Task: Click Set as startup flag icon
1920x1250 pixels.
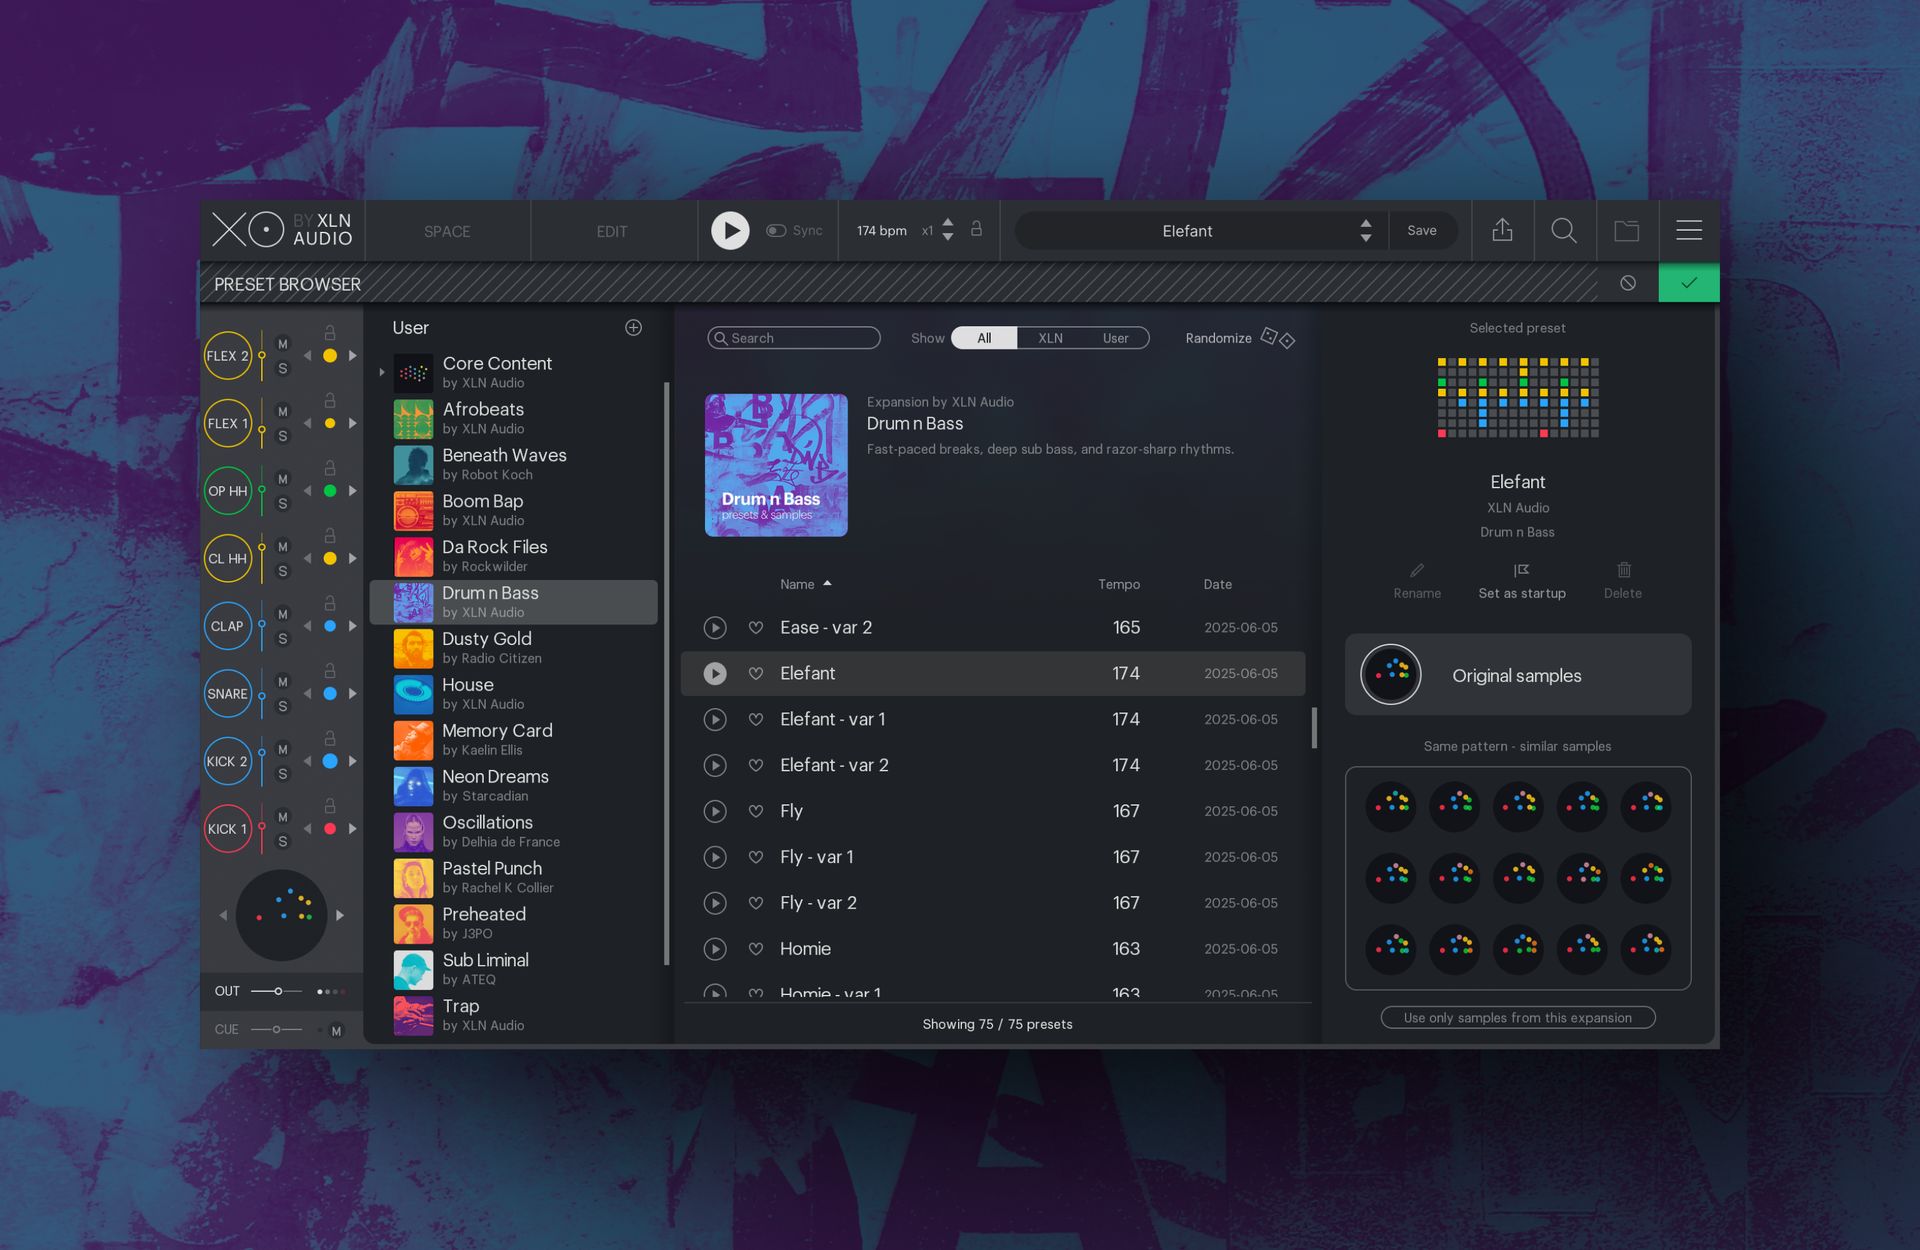Action: (x=1522, y=570)
